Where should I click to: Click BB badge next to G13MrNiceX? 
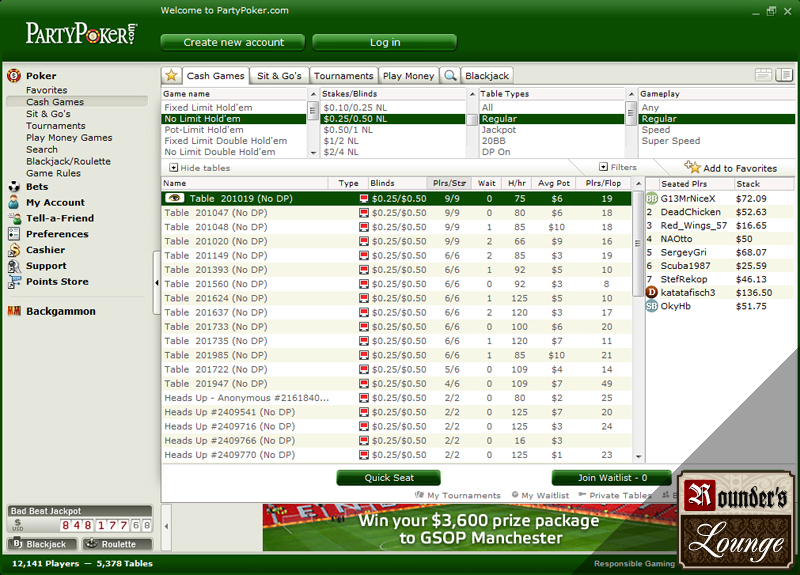point(652,198)
